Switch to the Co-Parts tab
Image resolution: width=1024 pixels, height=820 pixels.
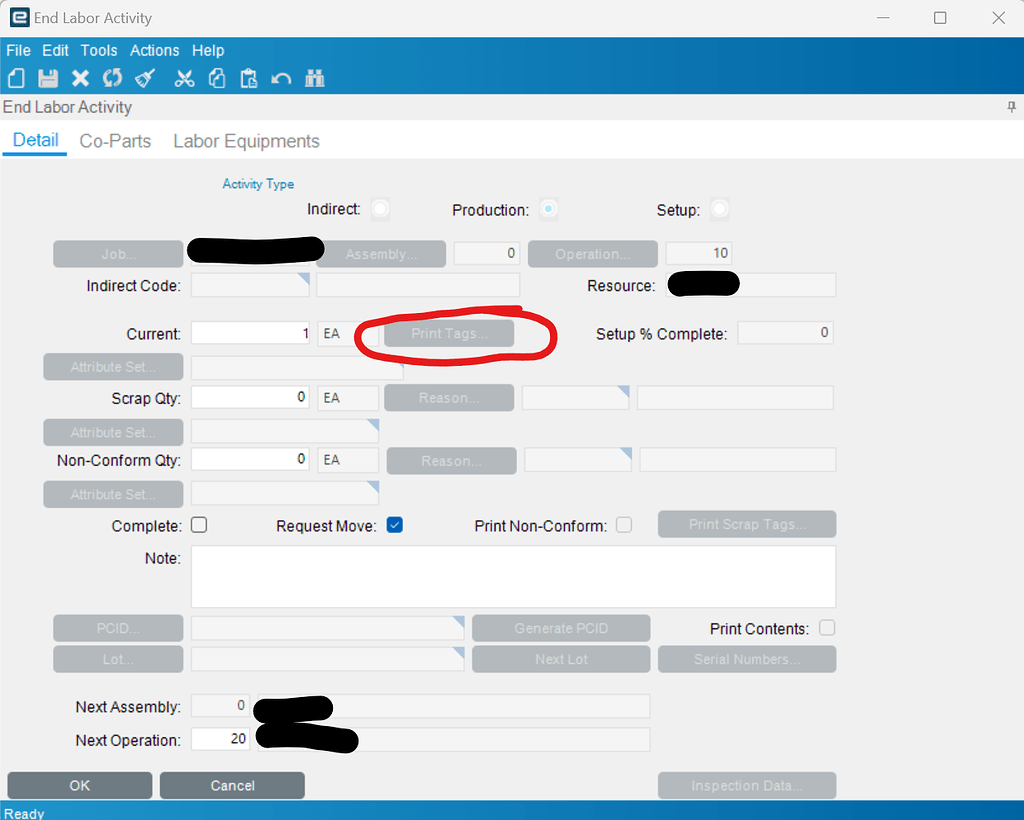pyautogui.click(x=114, y=141)
